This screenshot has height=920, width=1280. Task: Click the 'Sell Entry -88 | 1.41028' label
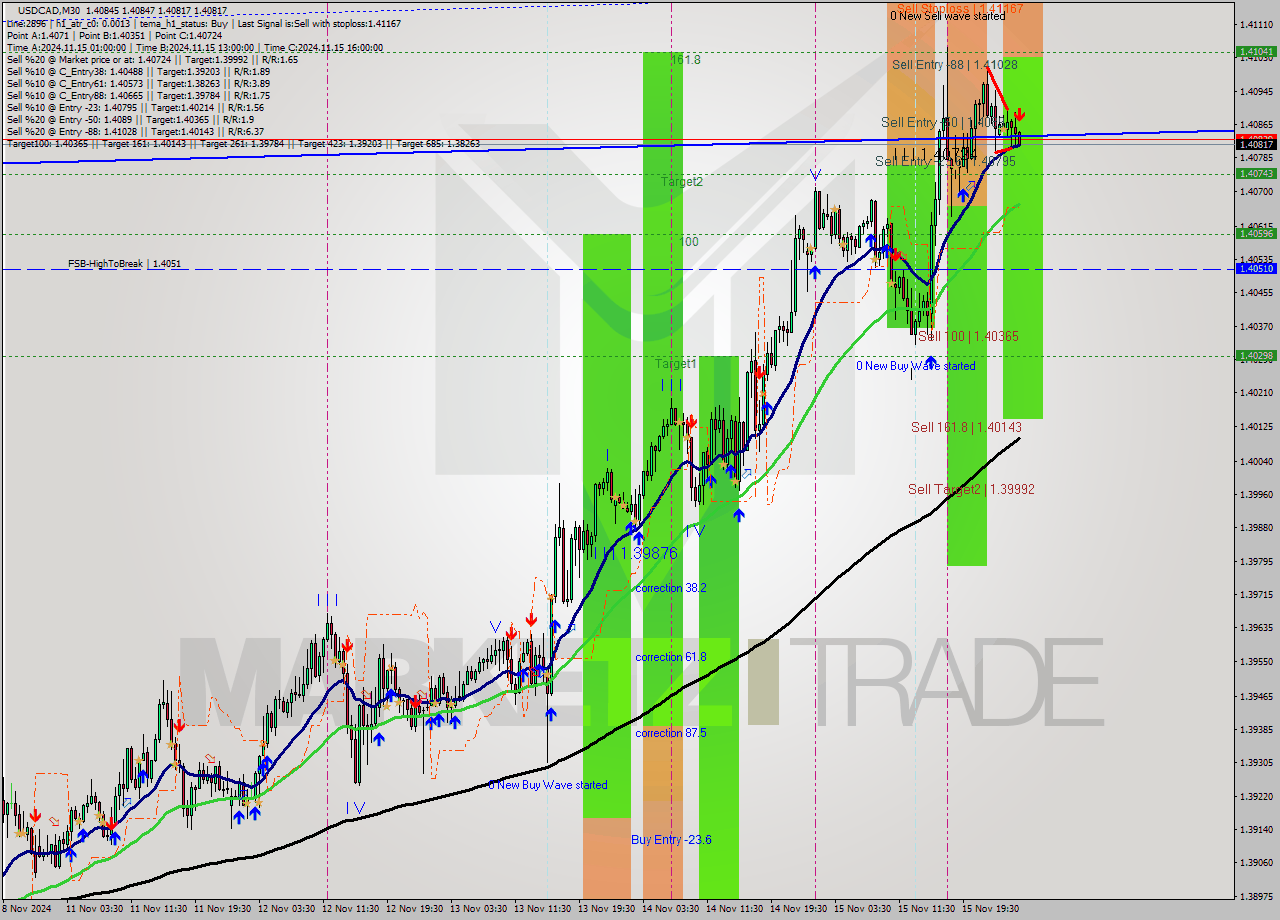[x=955, y=64]
